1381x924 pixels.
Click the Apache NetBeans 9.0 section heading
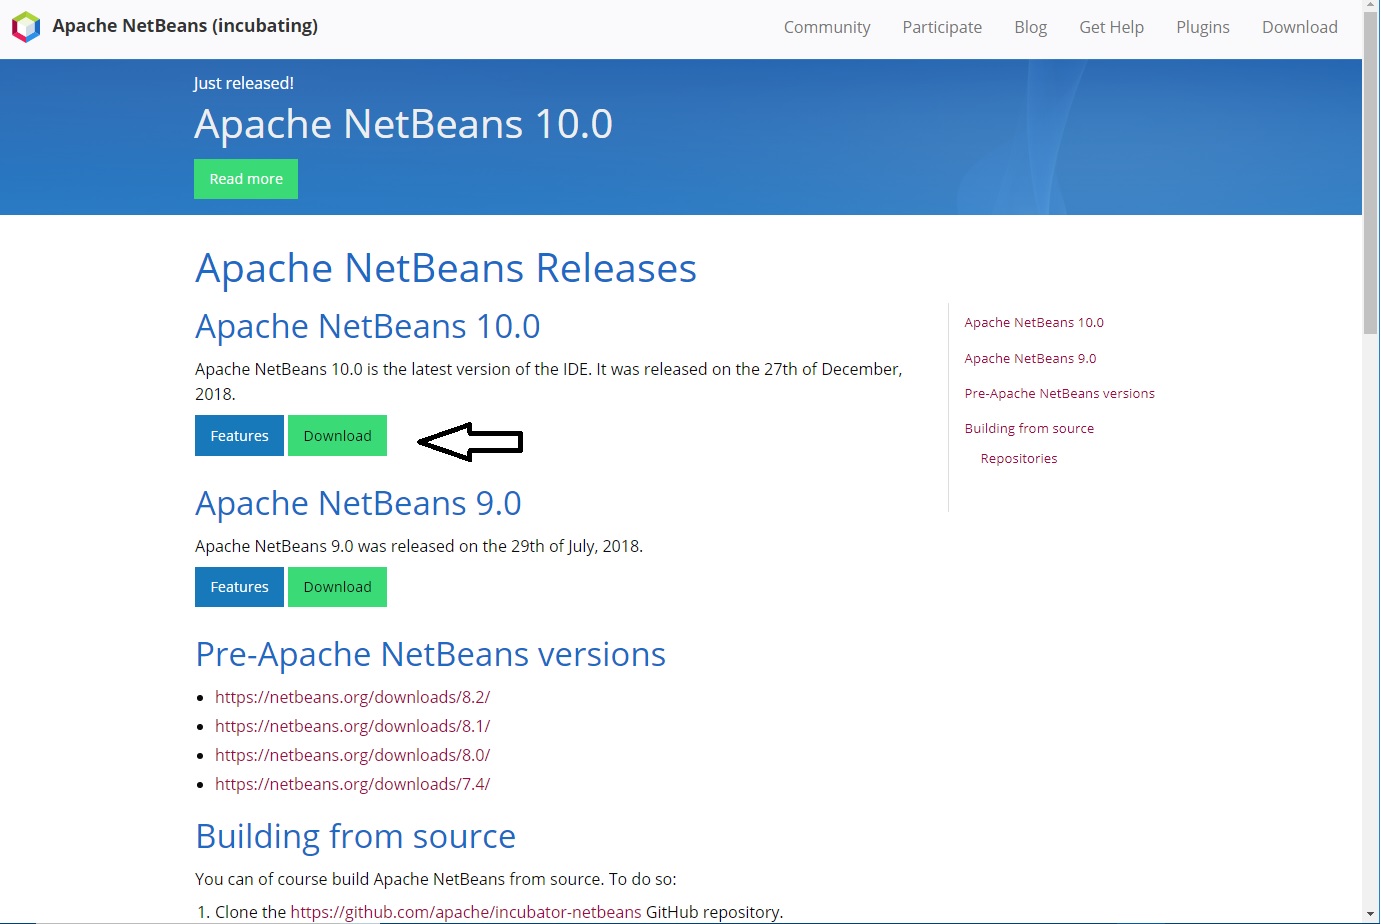[358, 504]
